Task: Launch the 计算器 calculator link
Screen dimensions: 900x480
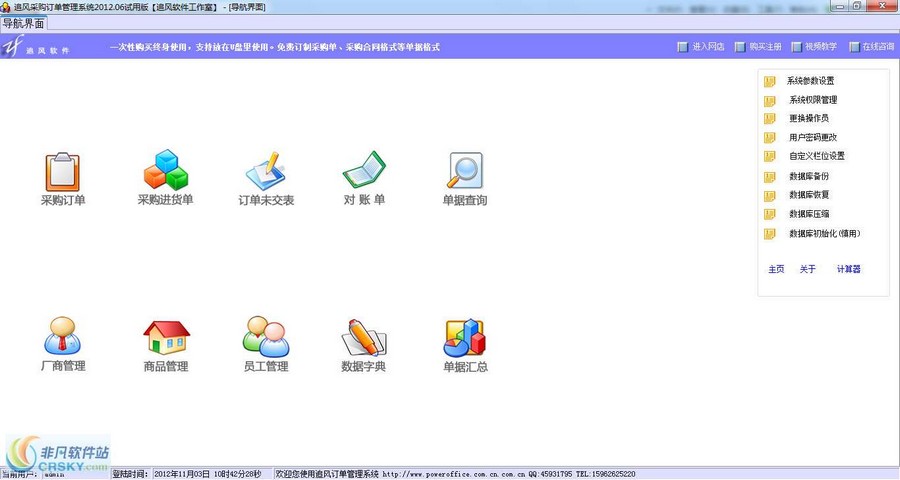Action: tap(848, 269)
